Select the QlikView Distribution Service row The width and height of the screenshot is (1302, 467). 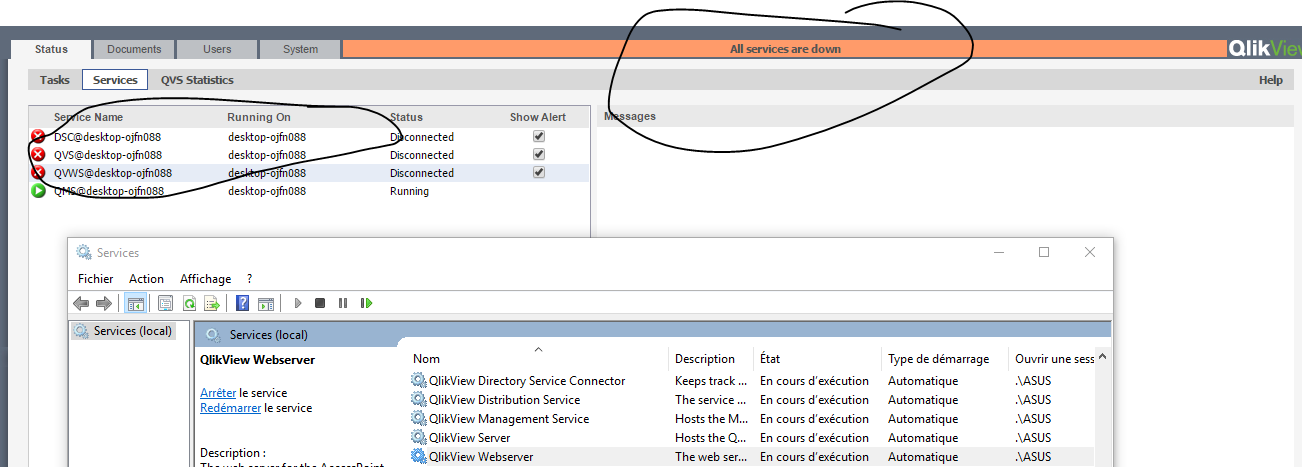click(x=752, y=399)
